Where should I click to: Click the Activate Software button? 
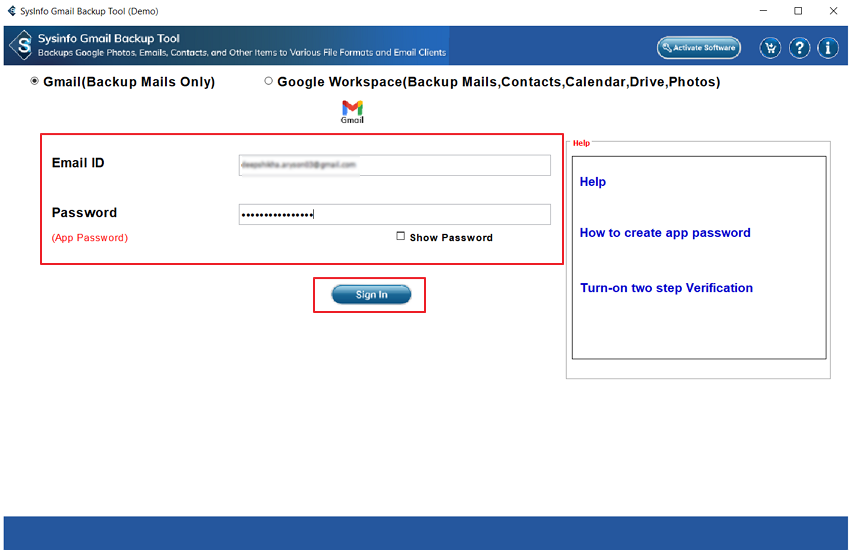(698, 48)
